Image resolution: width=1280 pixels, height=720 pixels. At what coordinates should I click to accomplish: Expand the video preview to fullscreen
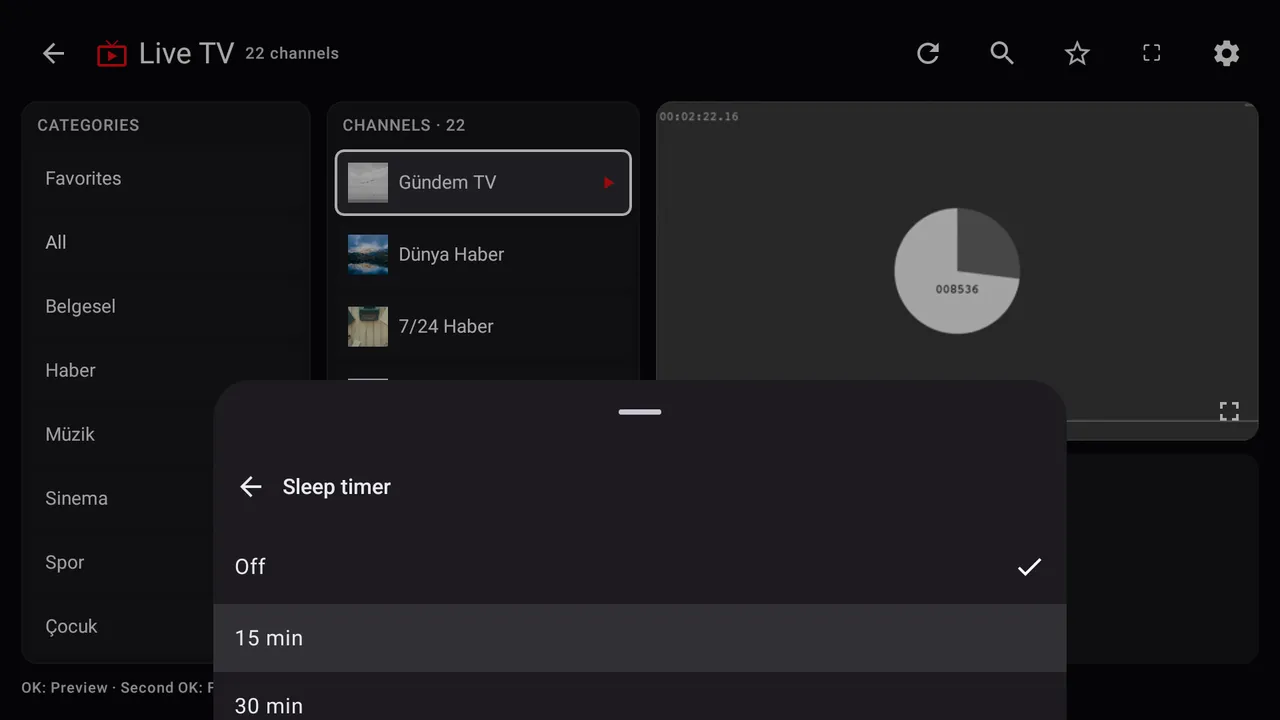(1229, 411)
